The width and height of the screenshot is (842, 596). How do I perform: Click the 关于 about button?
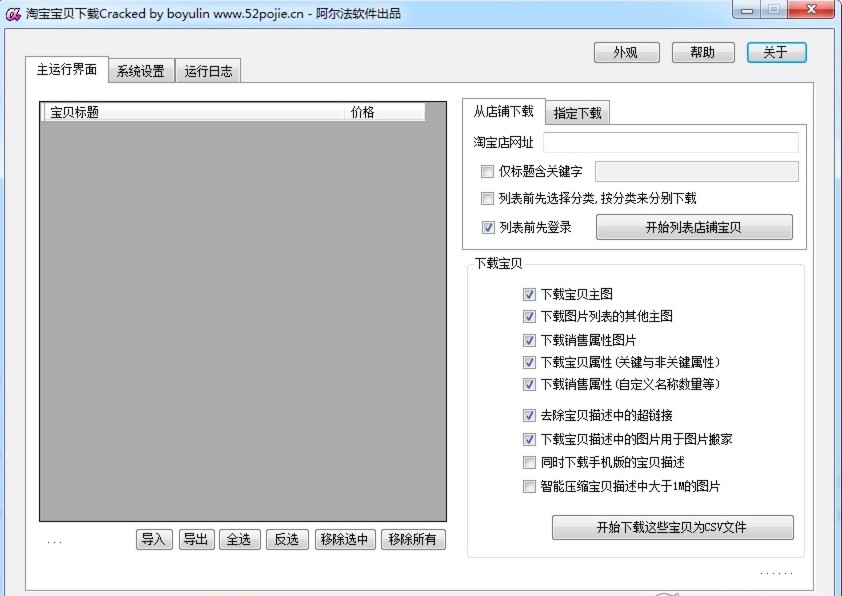pyautogui.click(x=776, y=53)
